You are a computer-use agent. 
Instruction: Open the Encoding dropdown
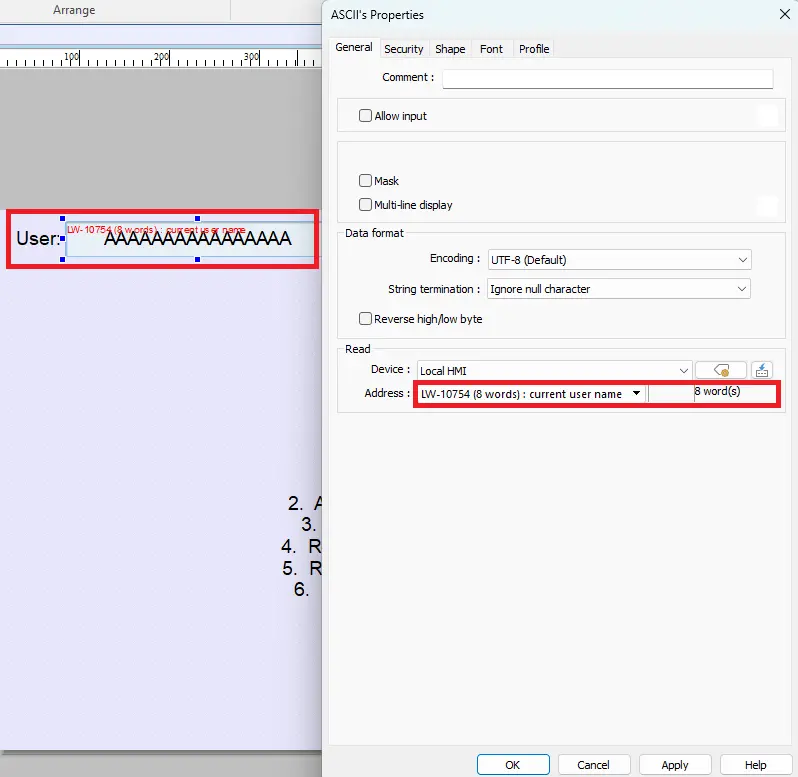coord(619,260)
